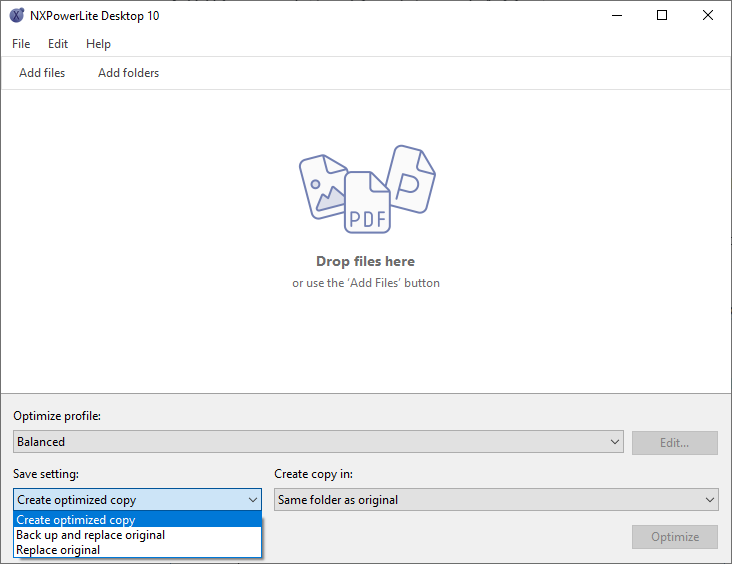732x564 pixels.
Task: Collapse the Save setting combo box
Action: (x=137, y=500)
